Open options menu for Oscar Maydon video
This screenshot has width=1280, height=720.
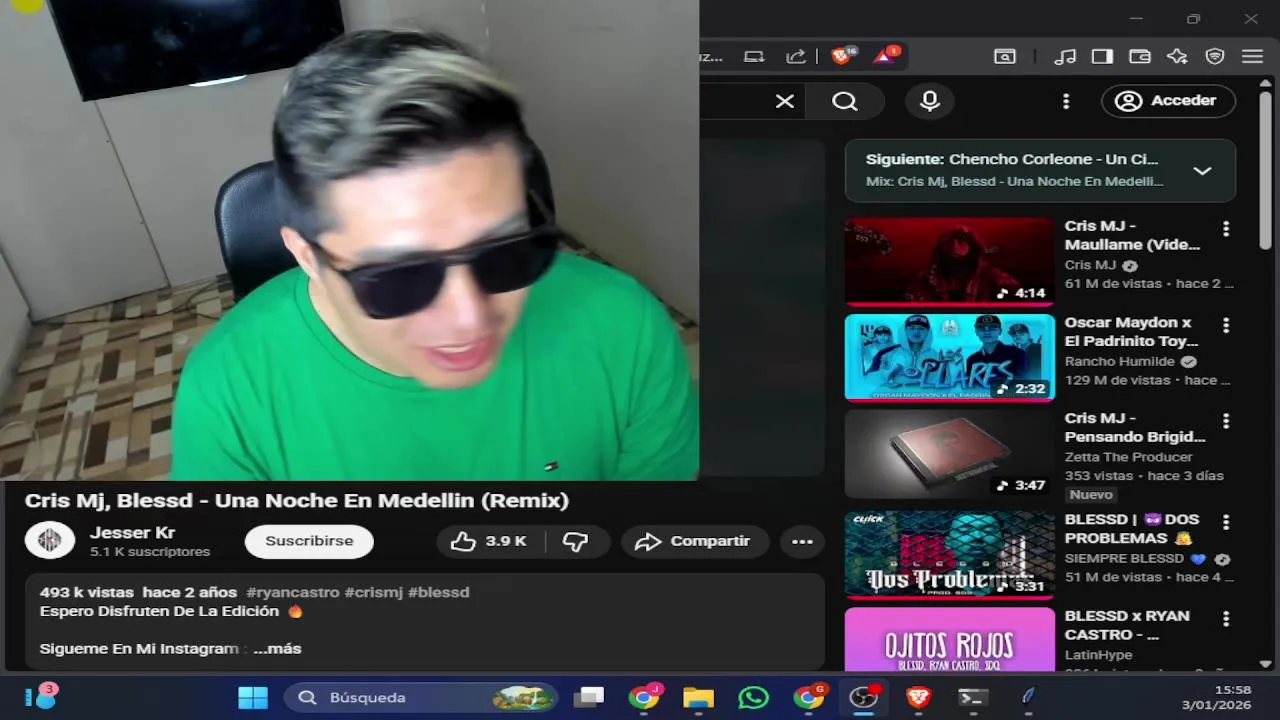pos(1226,325)
